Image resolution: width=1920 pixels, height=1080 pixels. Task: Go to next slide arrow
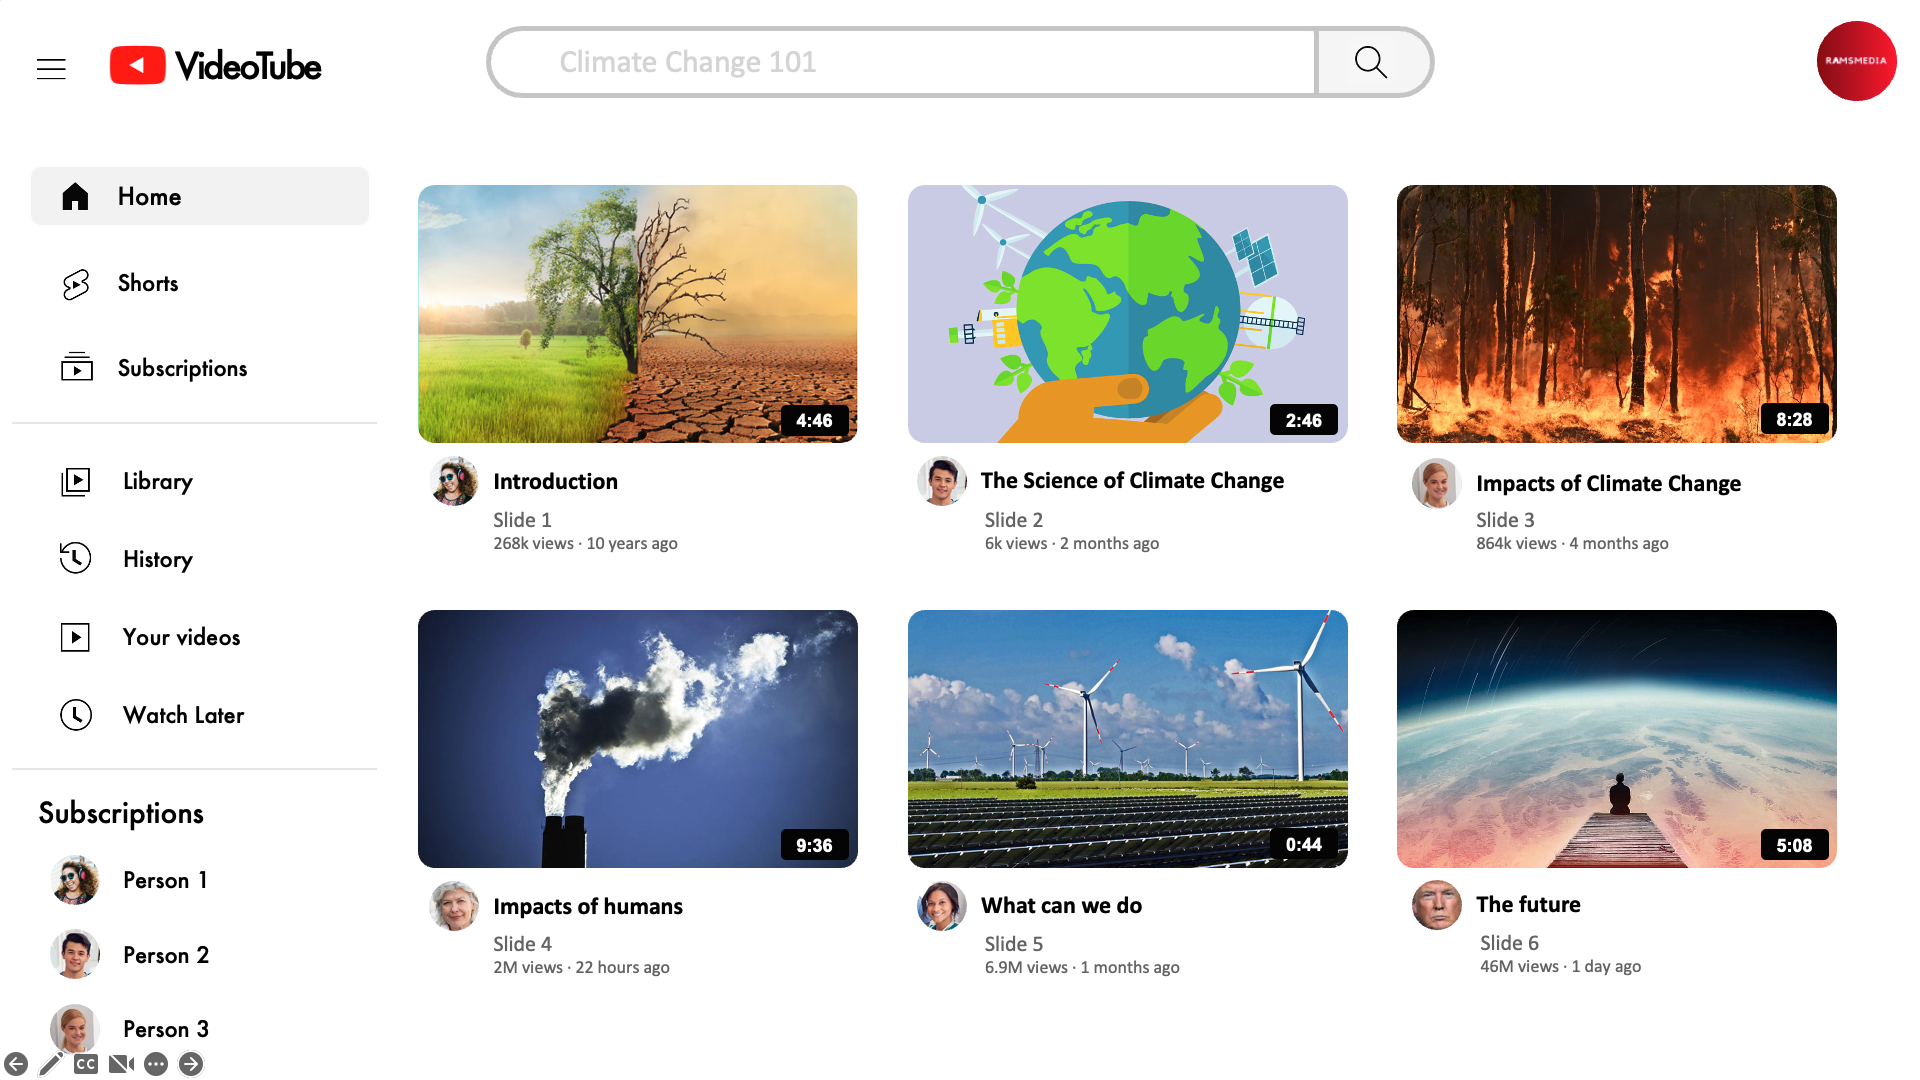click(x=191, y=1064)
